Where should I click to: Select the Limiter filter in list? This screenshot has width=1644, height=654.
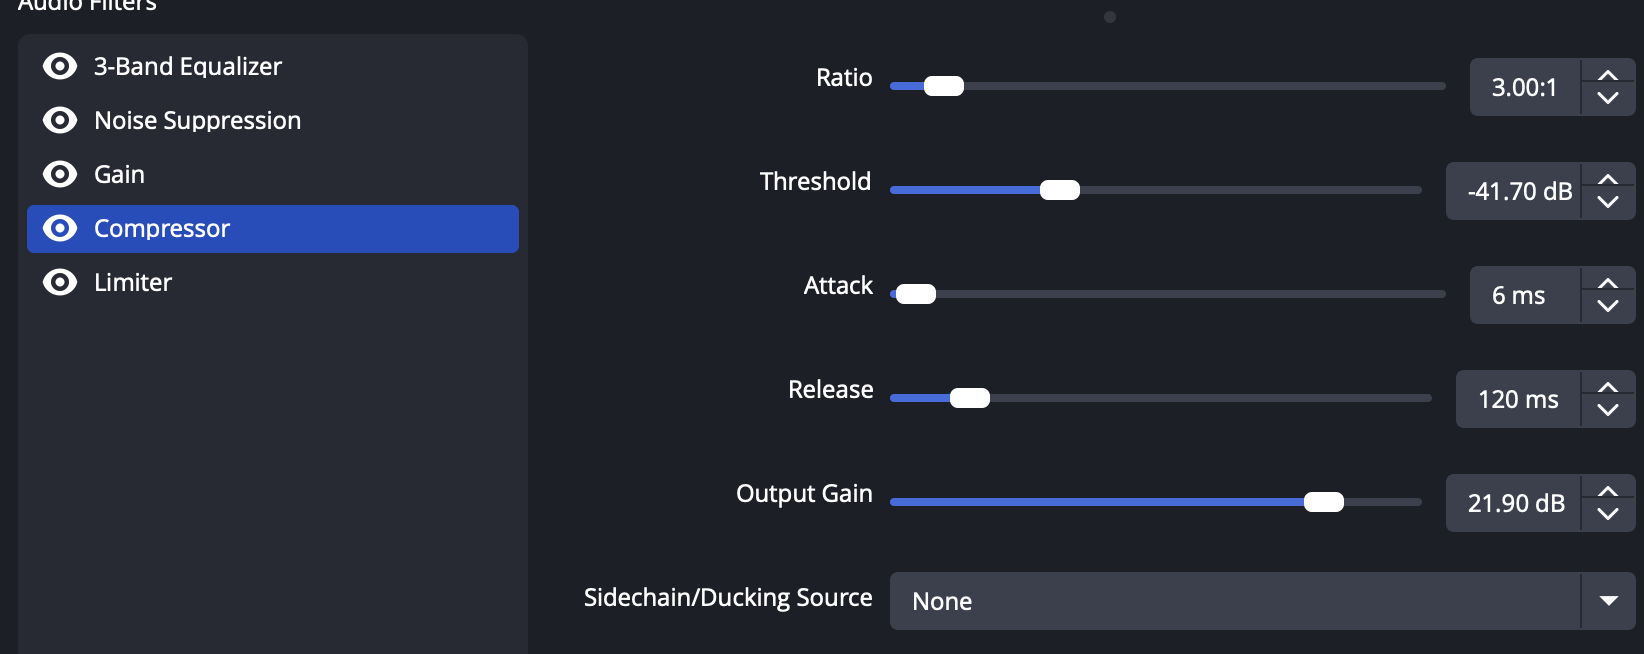[133, 282]
